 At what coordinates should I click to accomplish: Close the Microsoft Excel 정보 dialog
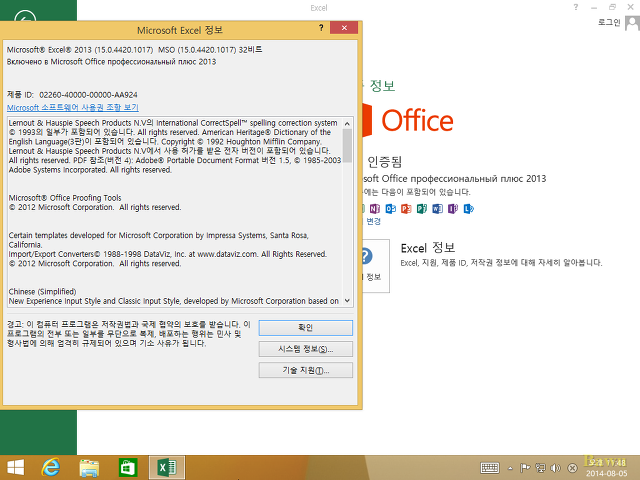[x=344, y=28]
